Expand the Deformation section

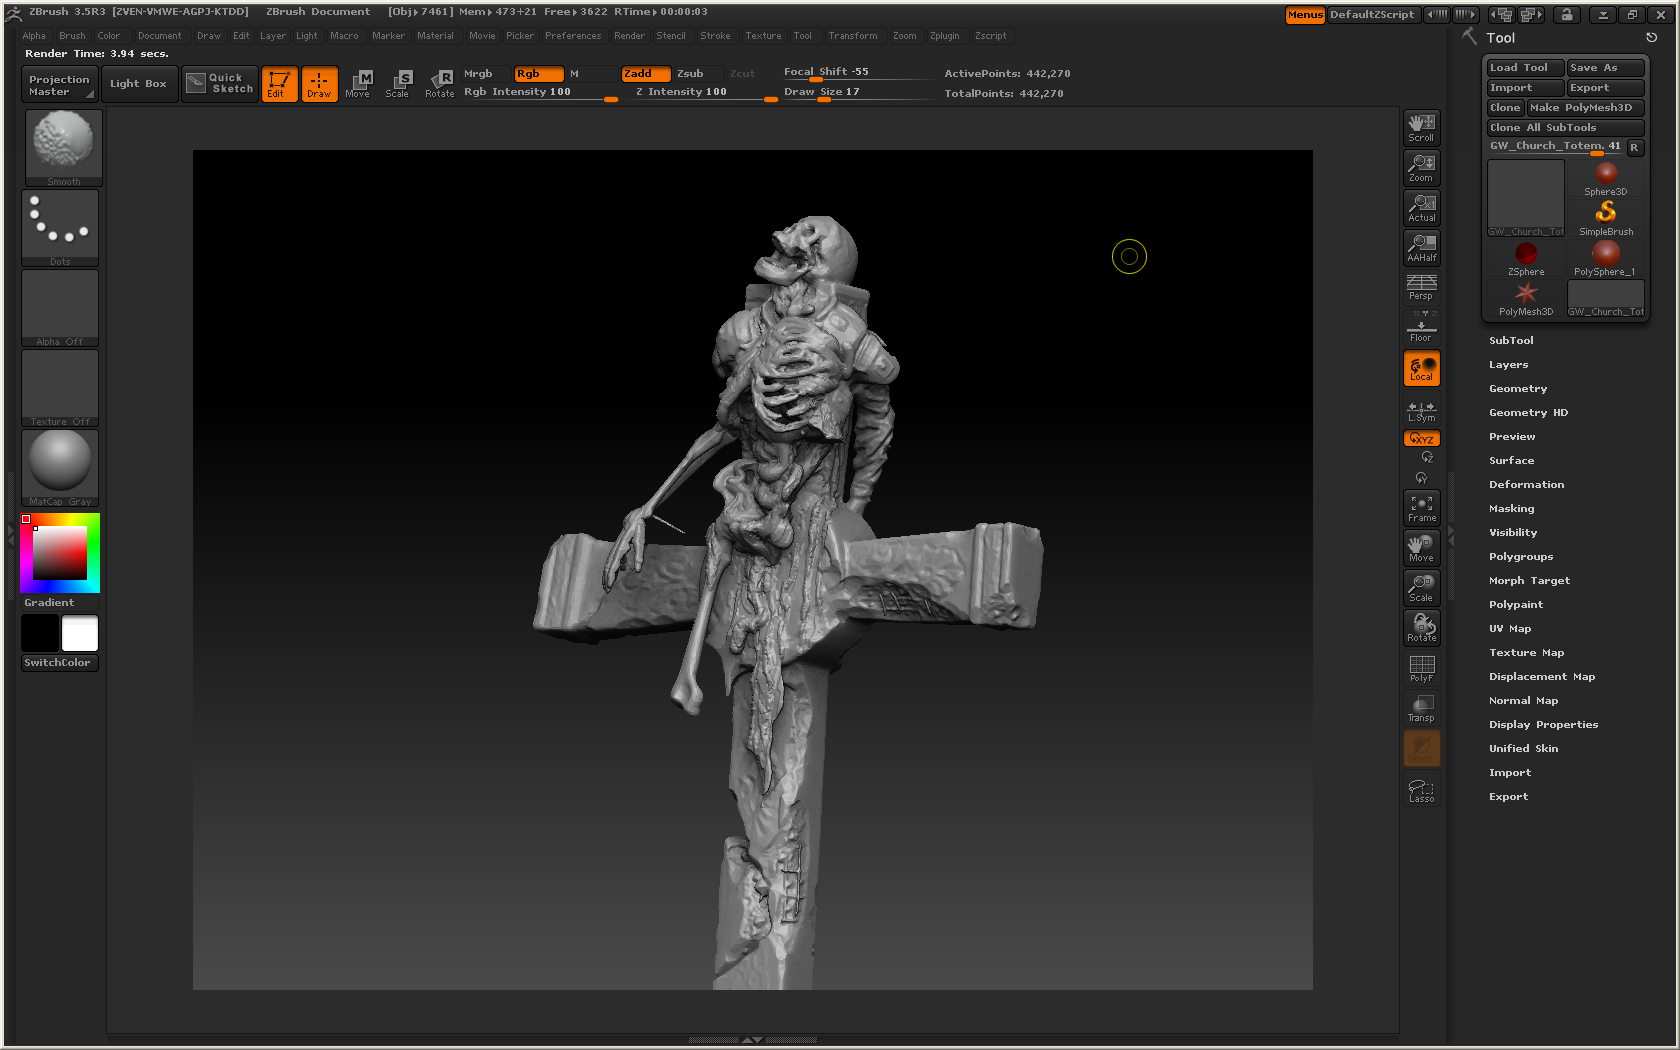pos(1526,485)
